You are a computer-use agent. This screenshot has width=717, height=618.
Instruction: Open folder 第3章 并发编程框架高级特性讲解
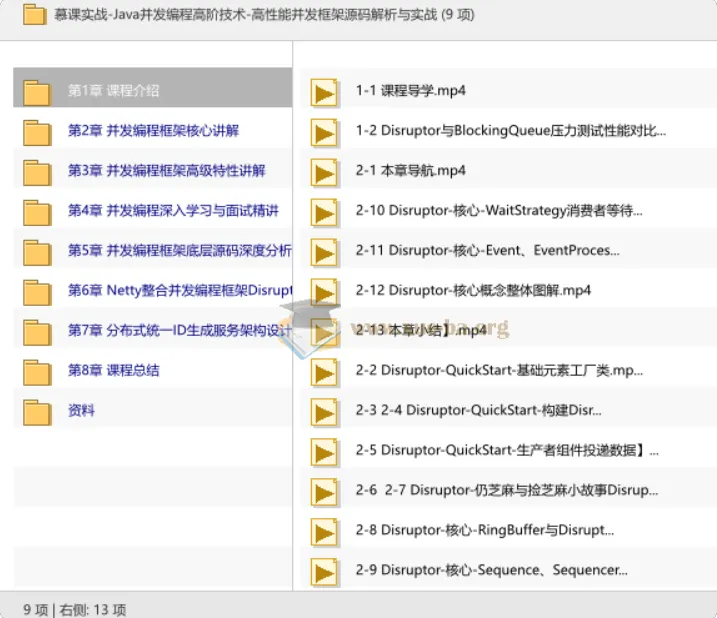tap(166, 171)
